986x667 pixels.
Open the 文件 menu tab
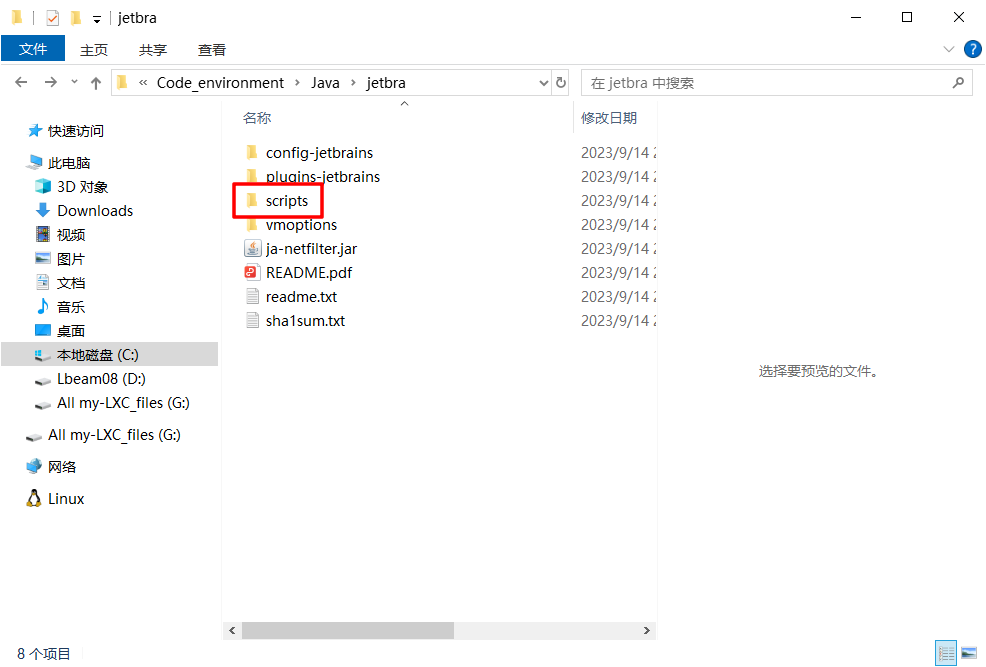pyautogui.click(x=33, y=49)
